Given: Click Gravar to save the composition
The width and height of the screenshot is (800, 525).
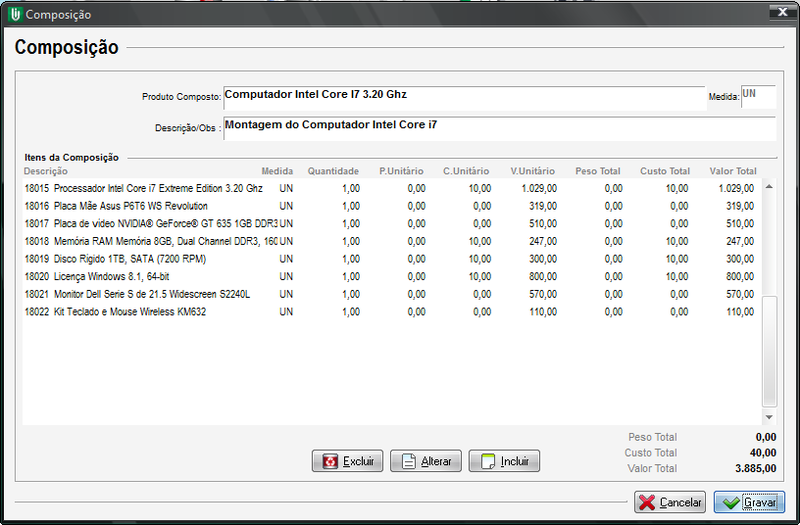Looking at the screenshot, I should pos(749,502).
